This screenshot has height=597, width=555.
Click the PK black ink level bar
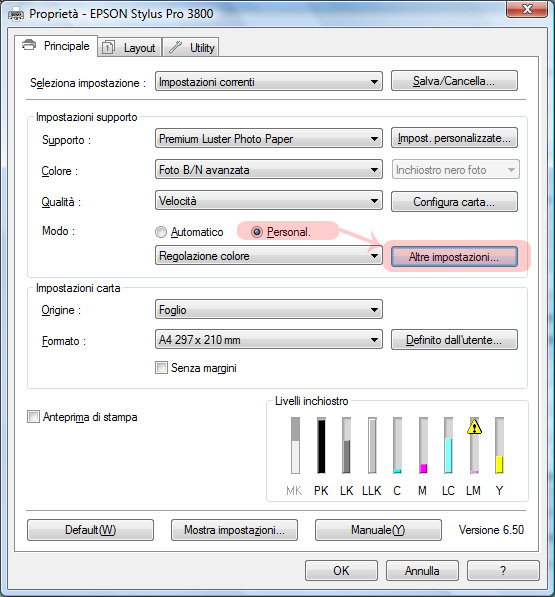tap(321, 445)
